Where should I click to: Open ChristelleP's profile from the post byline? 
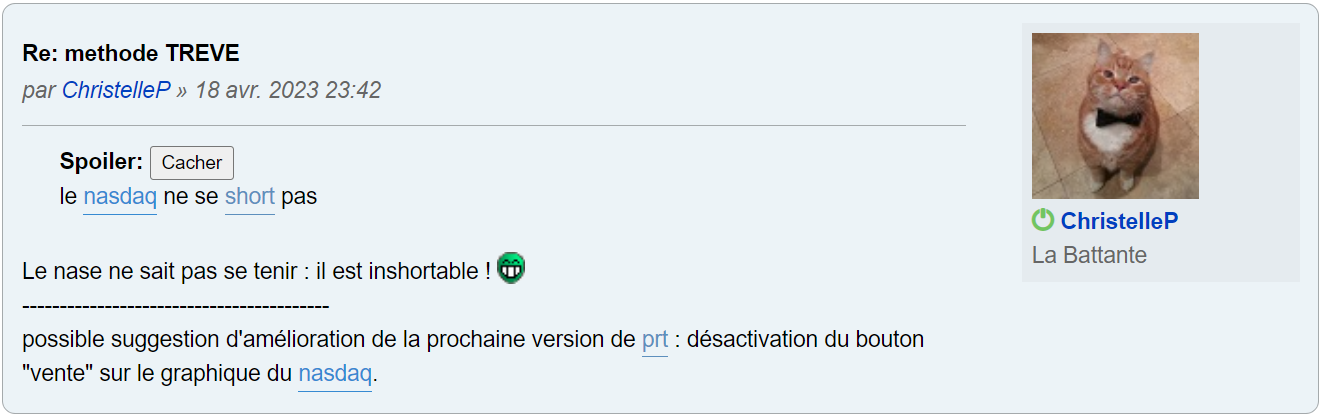point(115,90)
